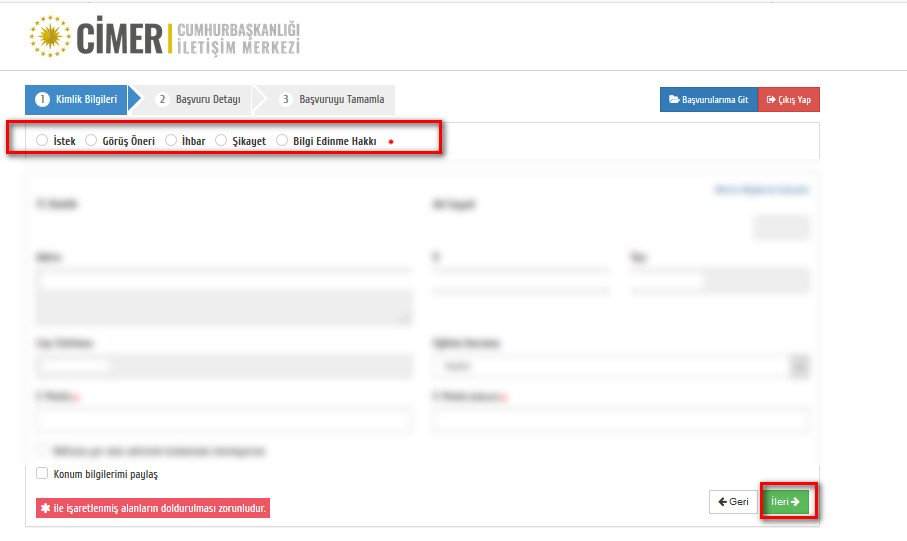Switch to the Kimlik Bilgileri step tab
Viewport: 907px width, 541px height.
77,99
